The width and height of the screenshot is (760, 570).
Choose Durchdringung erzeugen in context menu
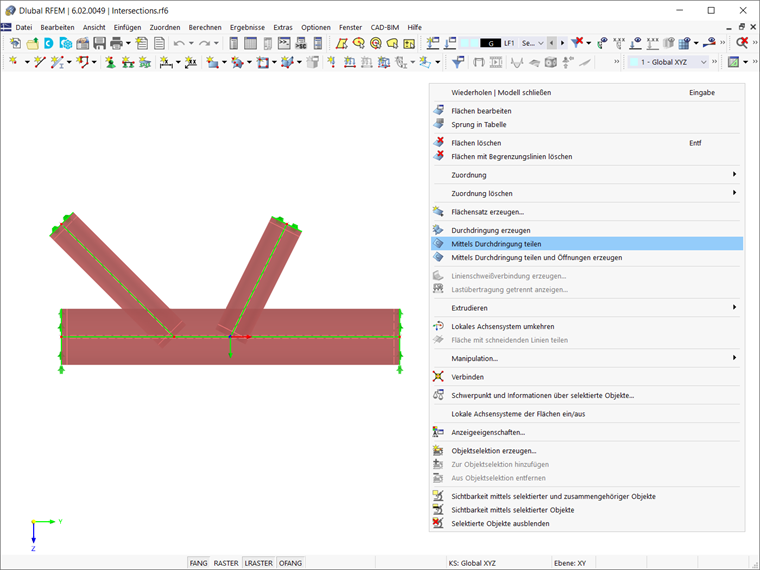587,230
